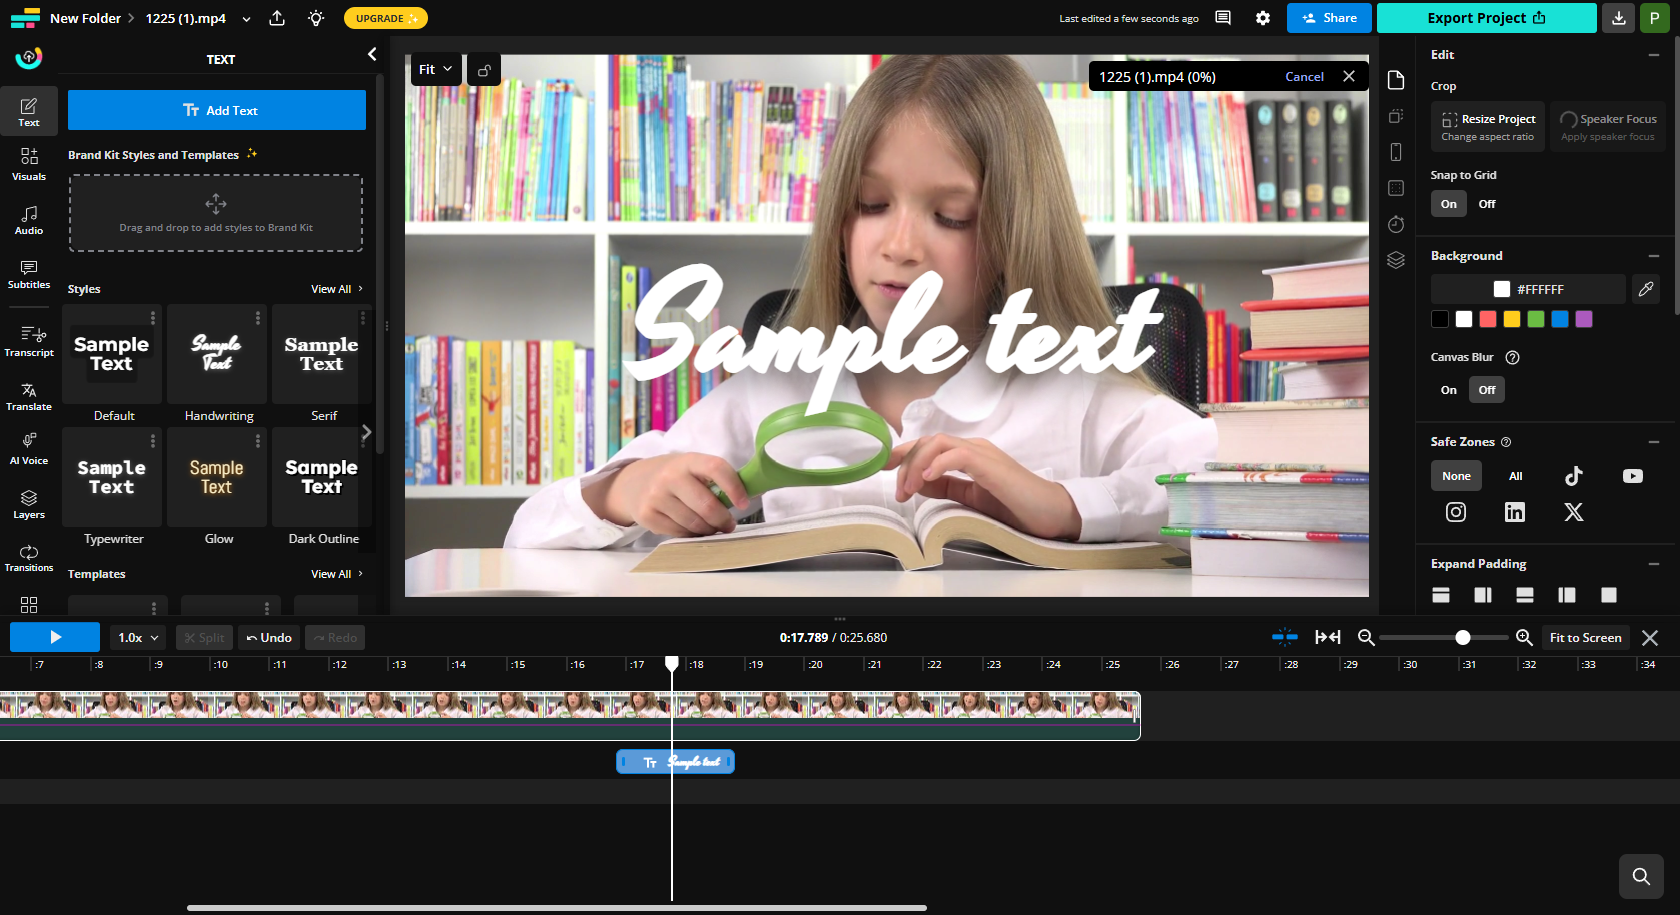Click the download icon beside Export Project
1680x915 pixels.
pyautogui.click(x=1619, y=18)
